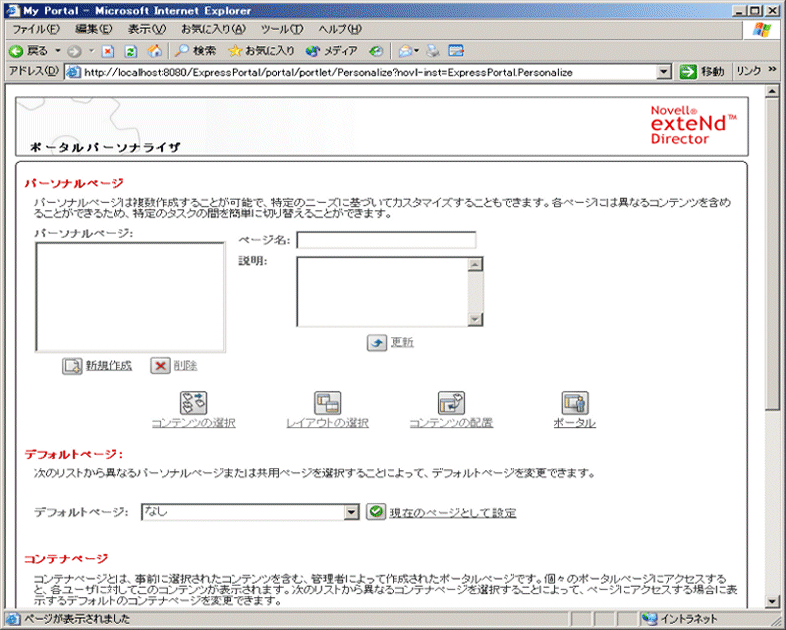Click the 更新 update arrow icon

pyautogui.click(x=377, y=343)
